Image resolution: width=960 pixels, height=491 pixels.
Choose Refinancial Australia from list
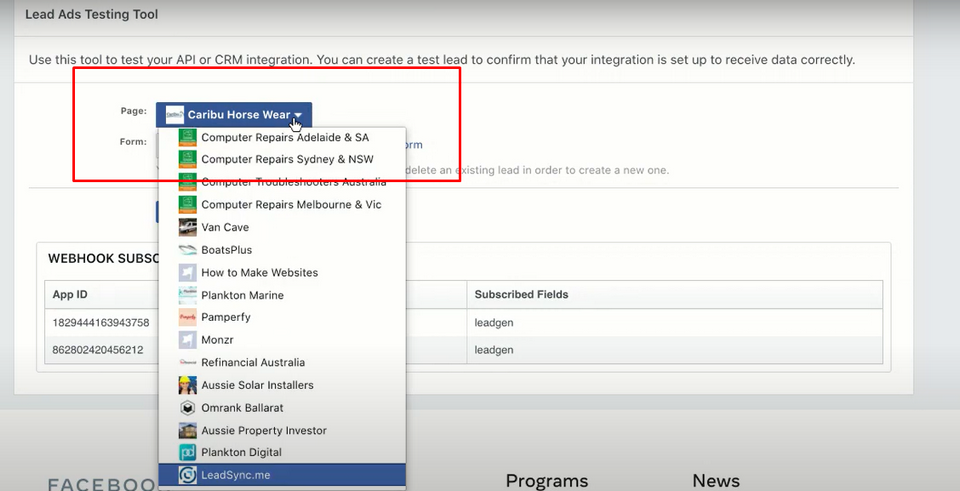(252, 362)
